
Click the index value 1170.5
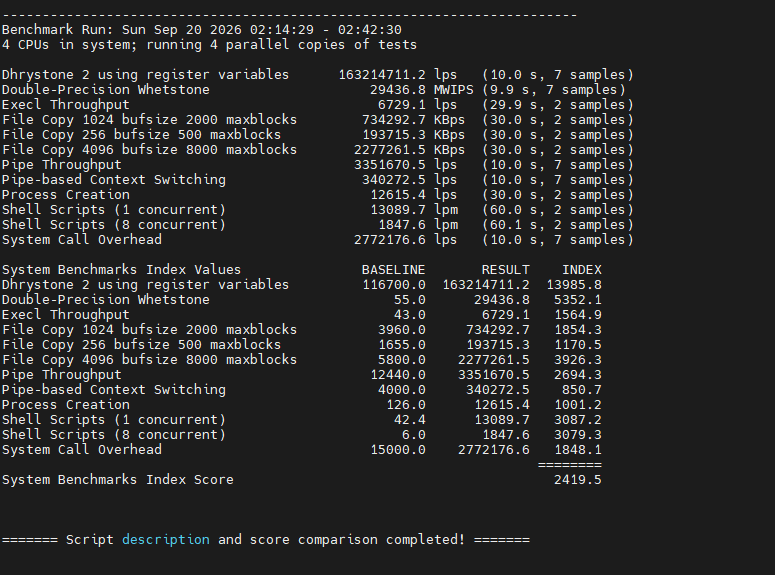[x=578, y=345]
